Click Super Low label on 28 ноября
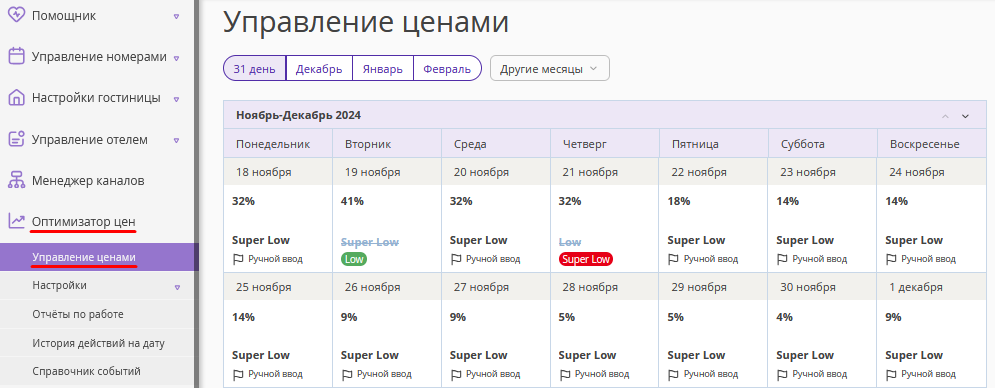The width and height of the screenshot is (995, 388). [x=588, y=355]
